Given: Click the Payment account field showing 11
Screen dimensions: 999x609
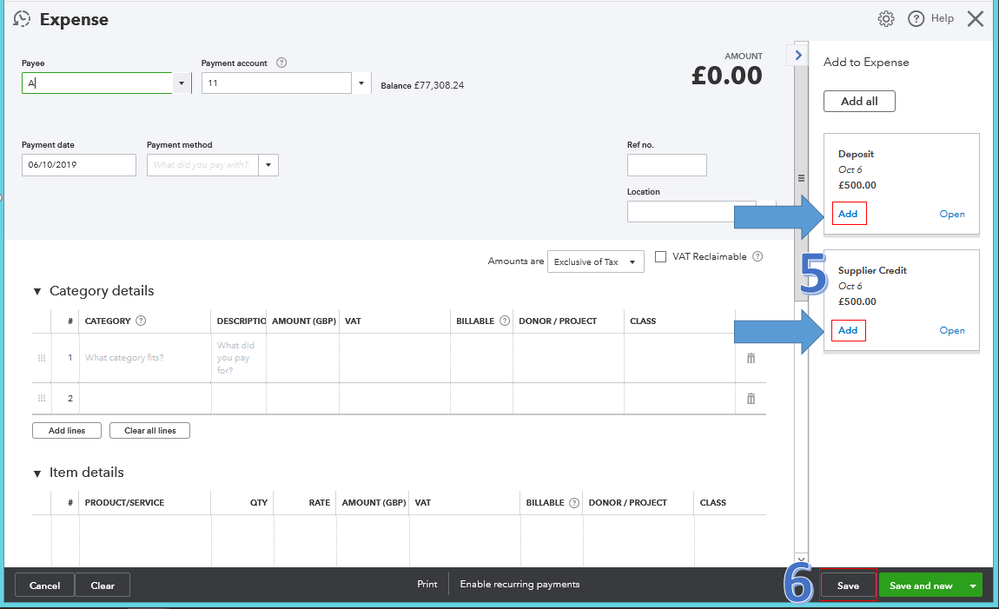Looking at the screenshot, I should pos(277,83).
